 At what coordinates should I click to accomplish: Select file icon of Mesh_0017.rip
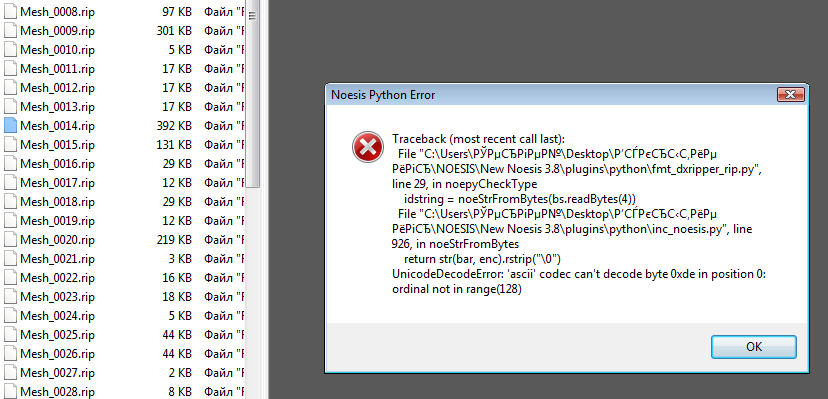(11, 183)
